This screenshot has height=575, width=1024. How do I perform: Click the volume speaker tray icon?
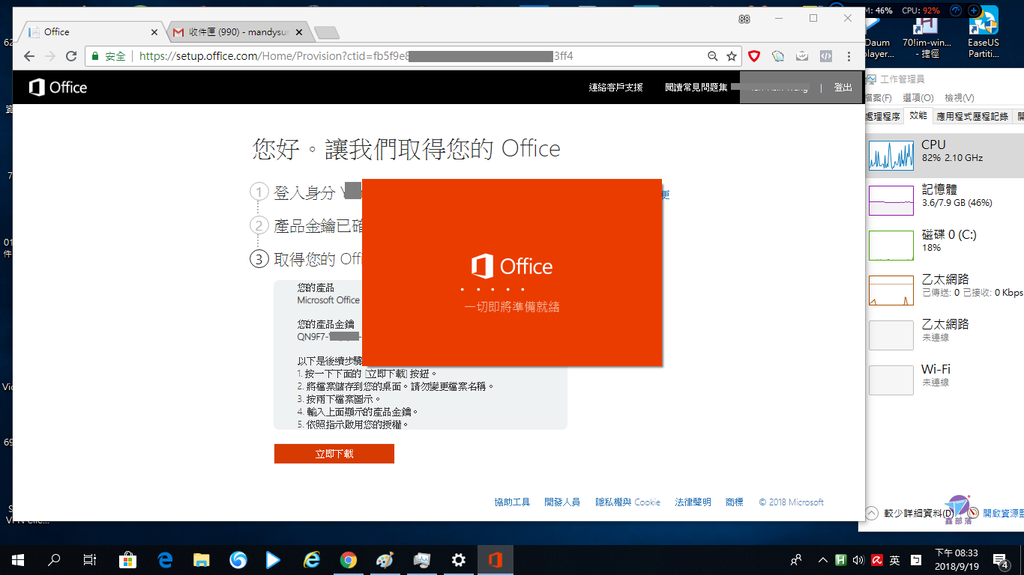859,560
